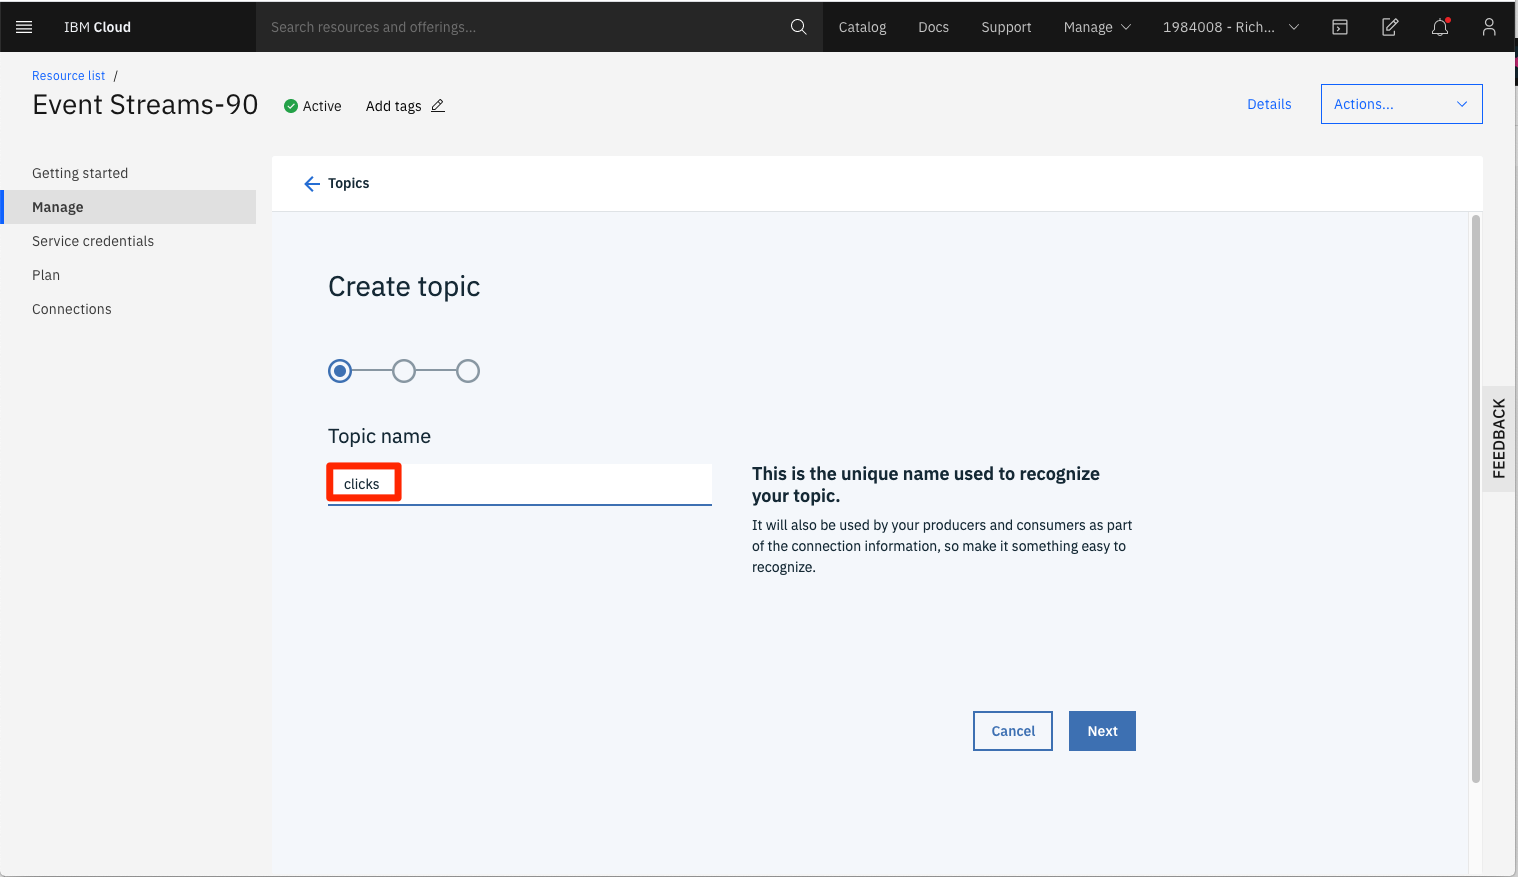The height and width of the screenshot is (877, 1518).
Task: Click the Add tags label
Action: [393, 106]
